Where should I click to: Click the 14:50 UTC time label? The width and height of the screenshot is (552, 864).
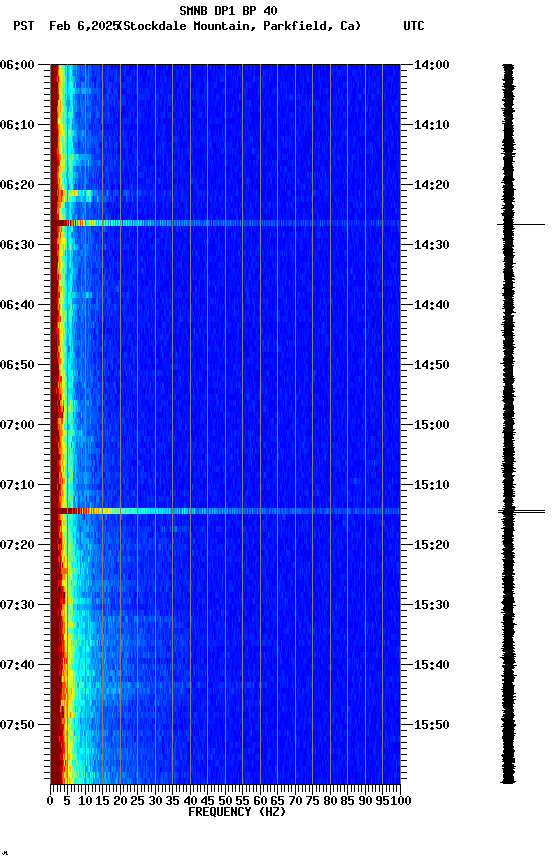(432, 365)
